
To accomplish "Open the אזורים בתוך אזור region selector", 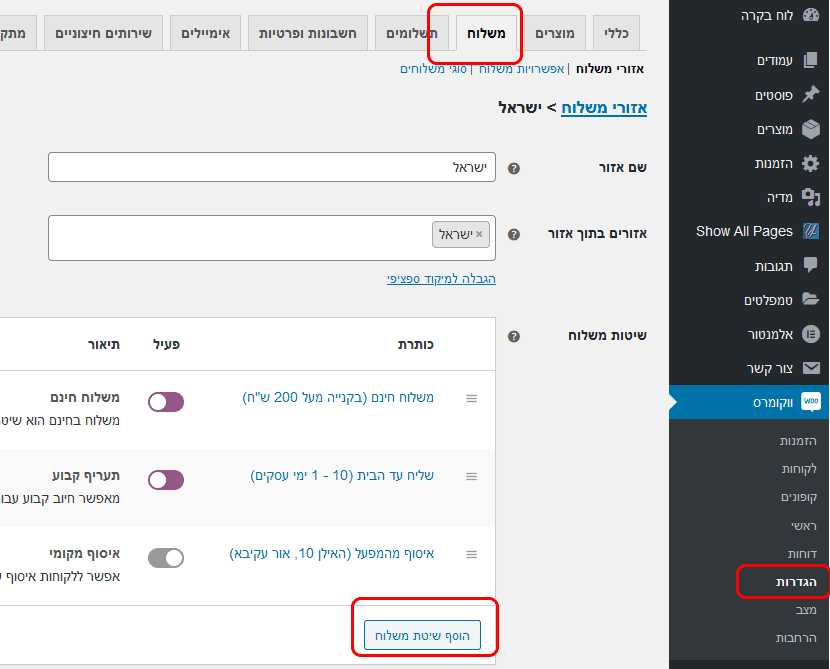I will pos(272,238).
